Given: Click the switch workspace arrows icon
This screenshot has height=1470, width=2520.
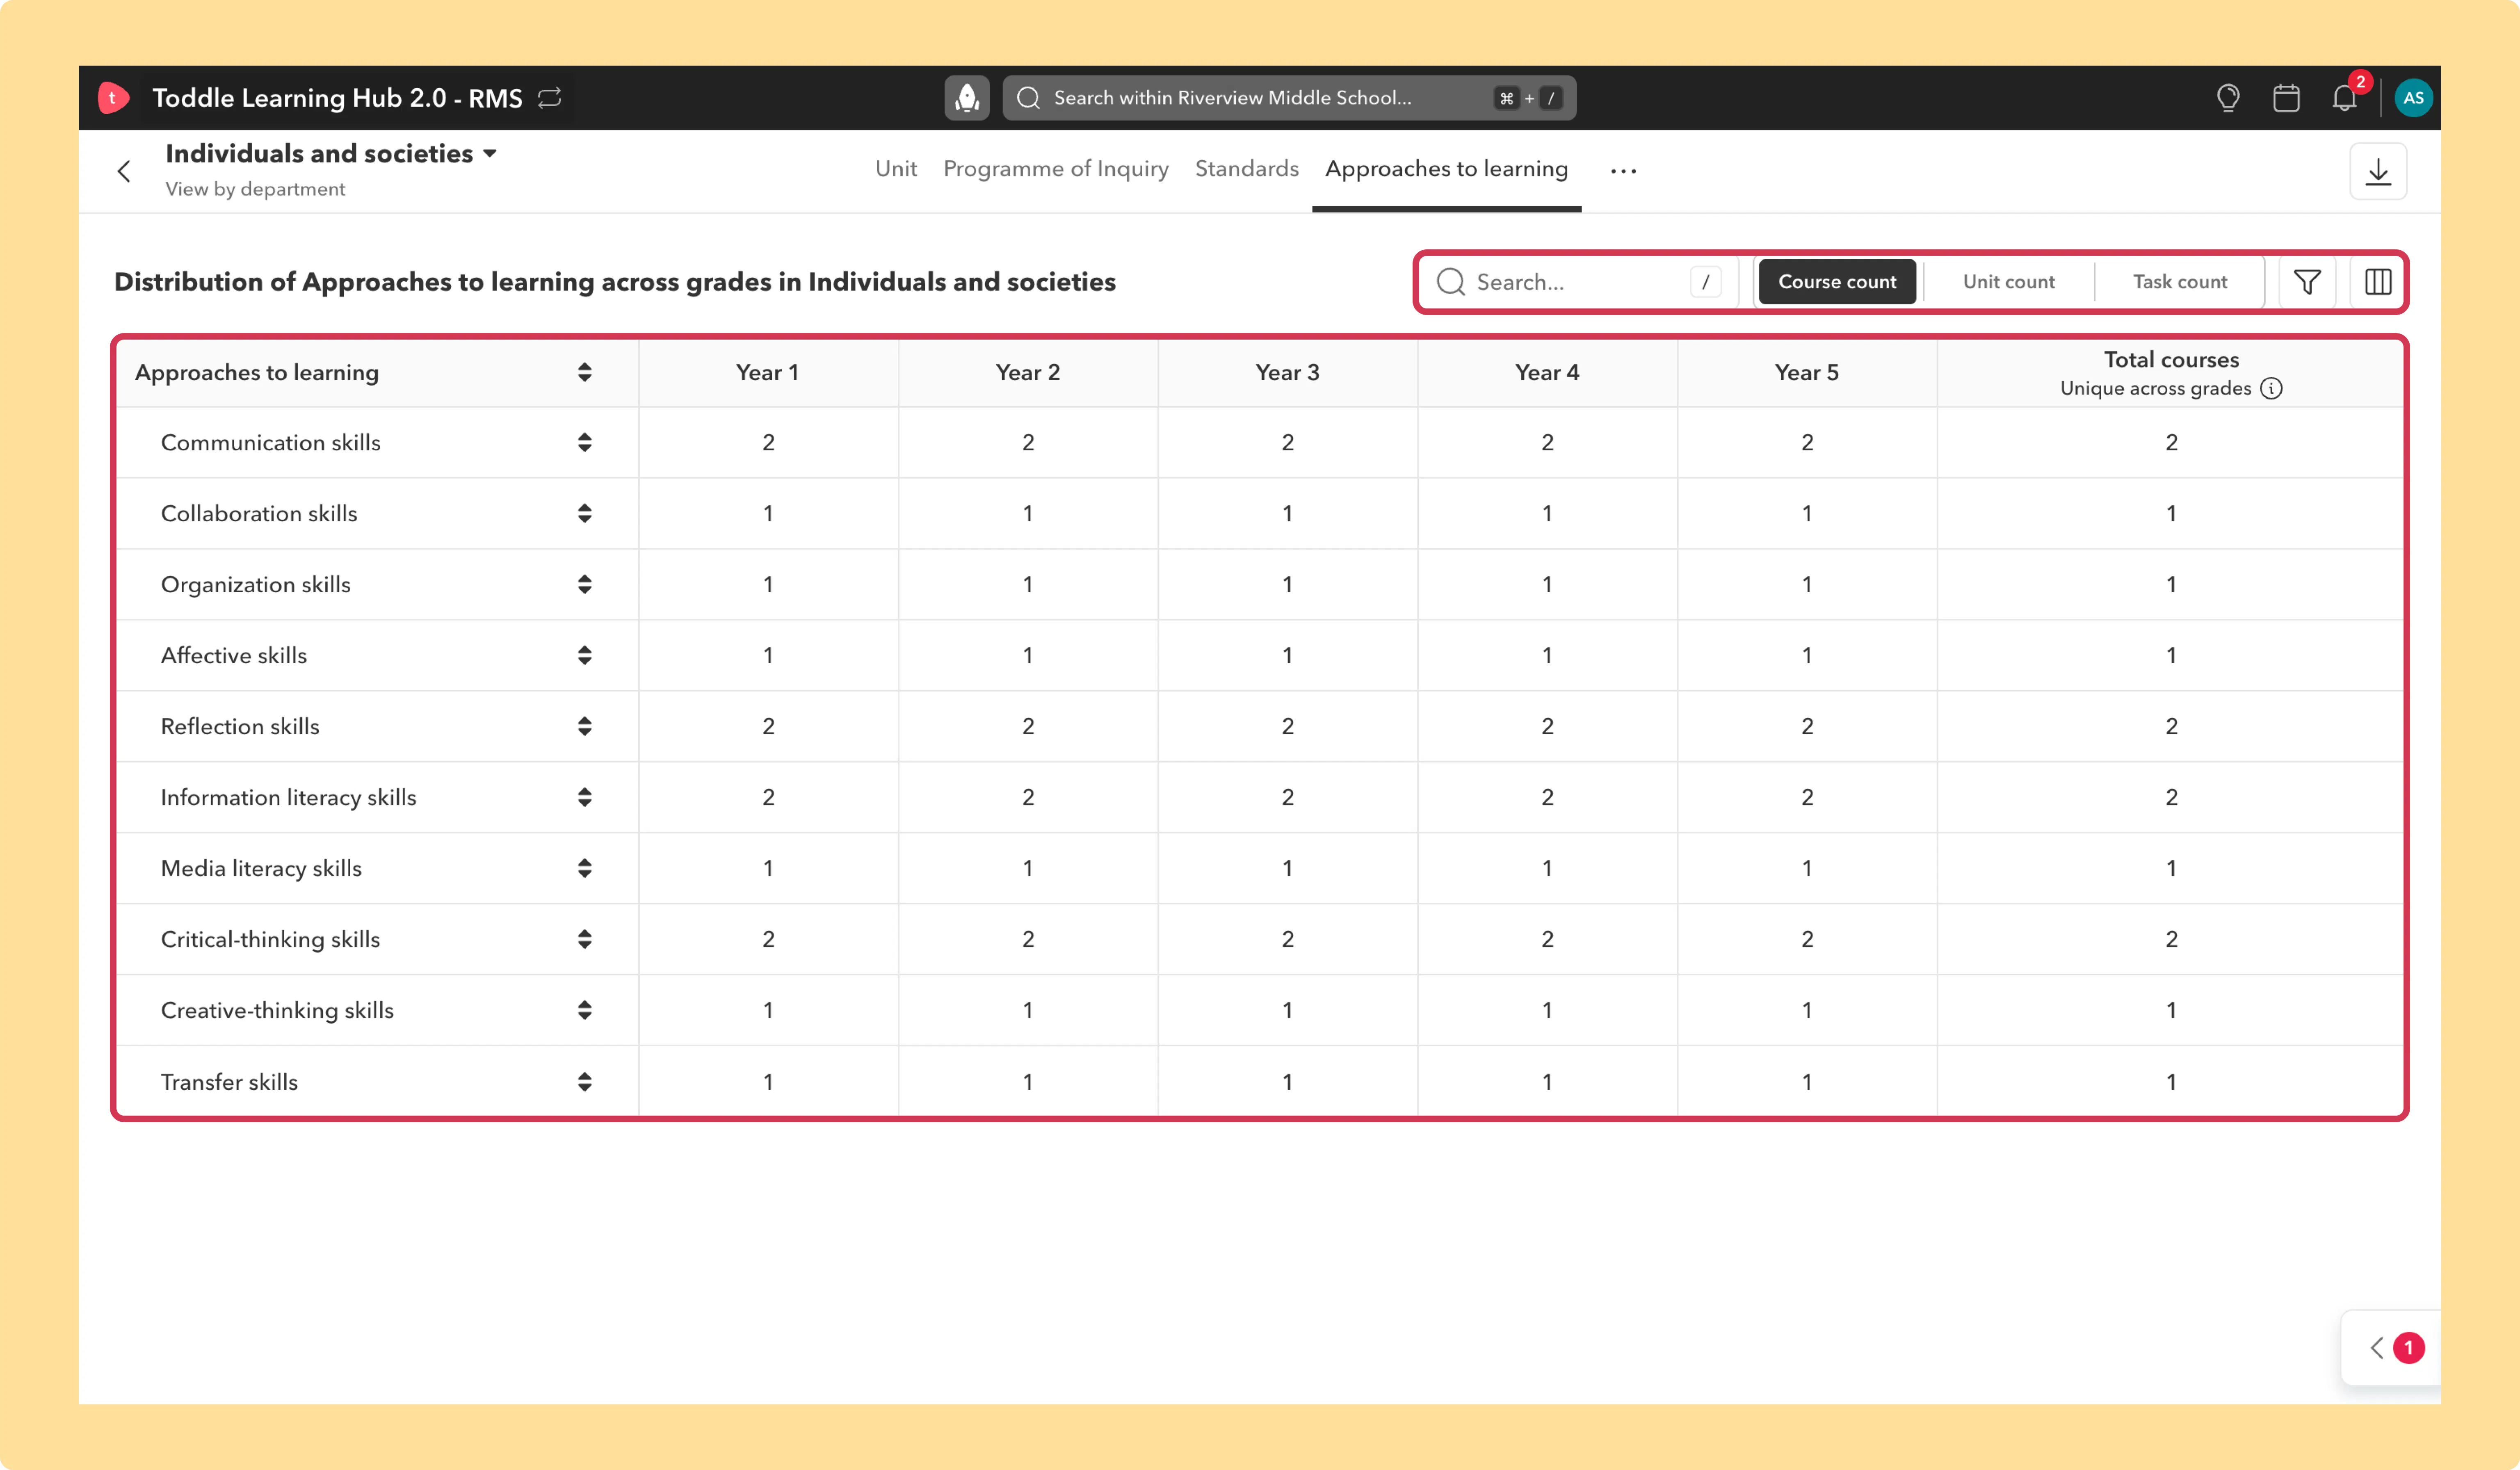Looking at the screenshot, I should point(550,98).
